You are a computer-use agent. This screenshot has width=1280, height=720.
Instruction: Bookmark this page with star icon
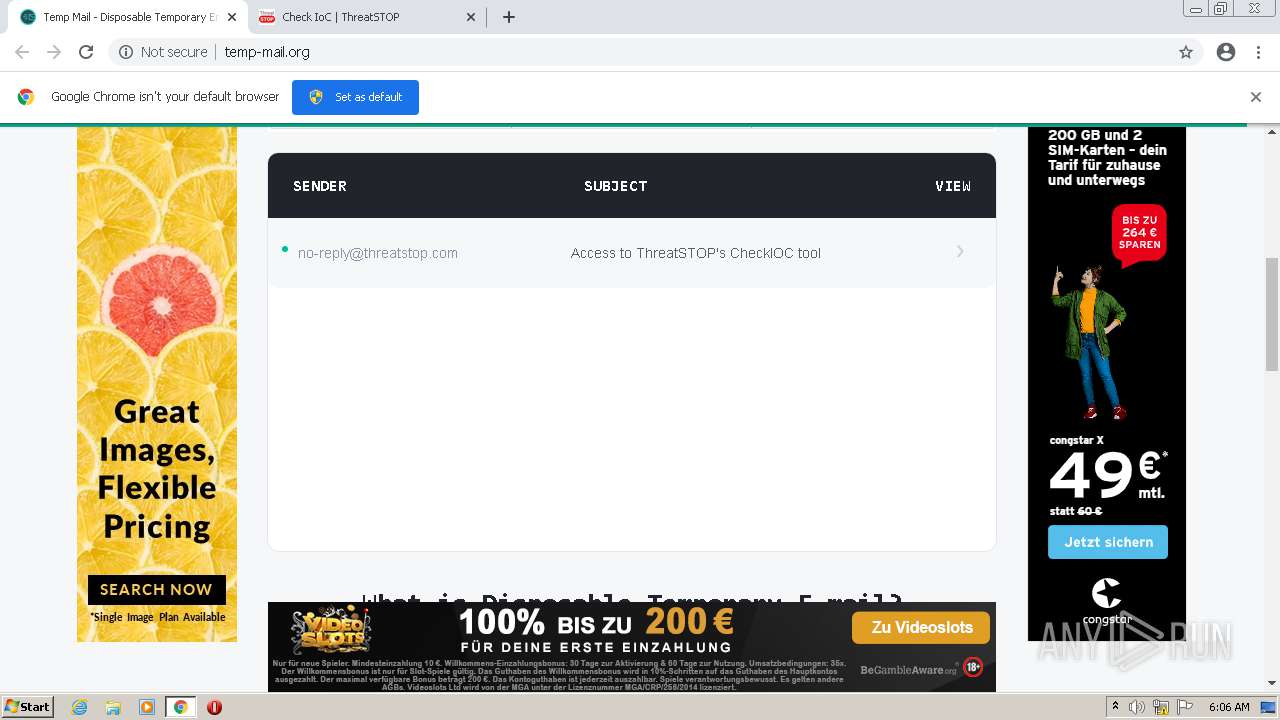1186,52
